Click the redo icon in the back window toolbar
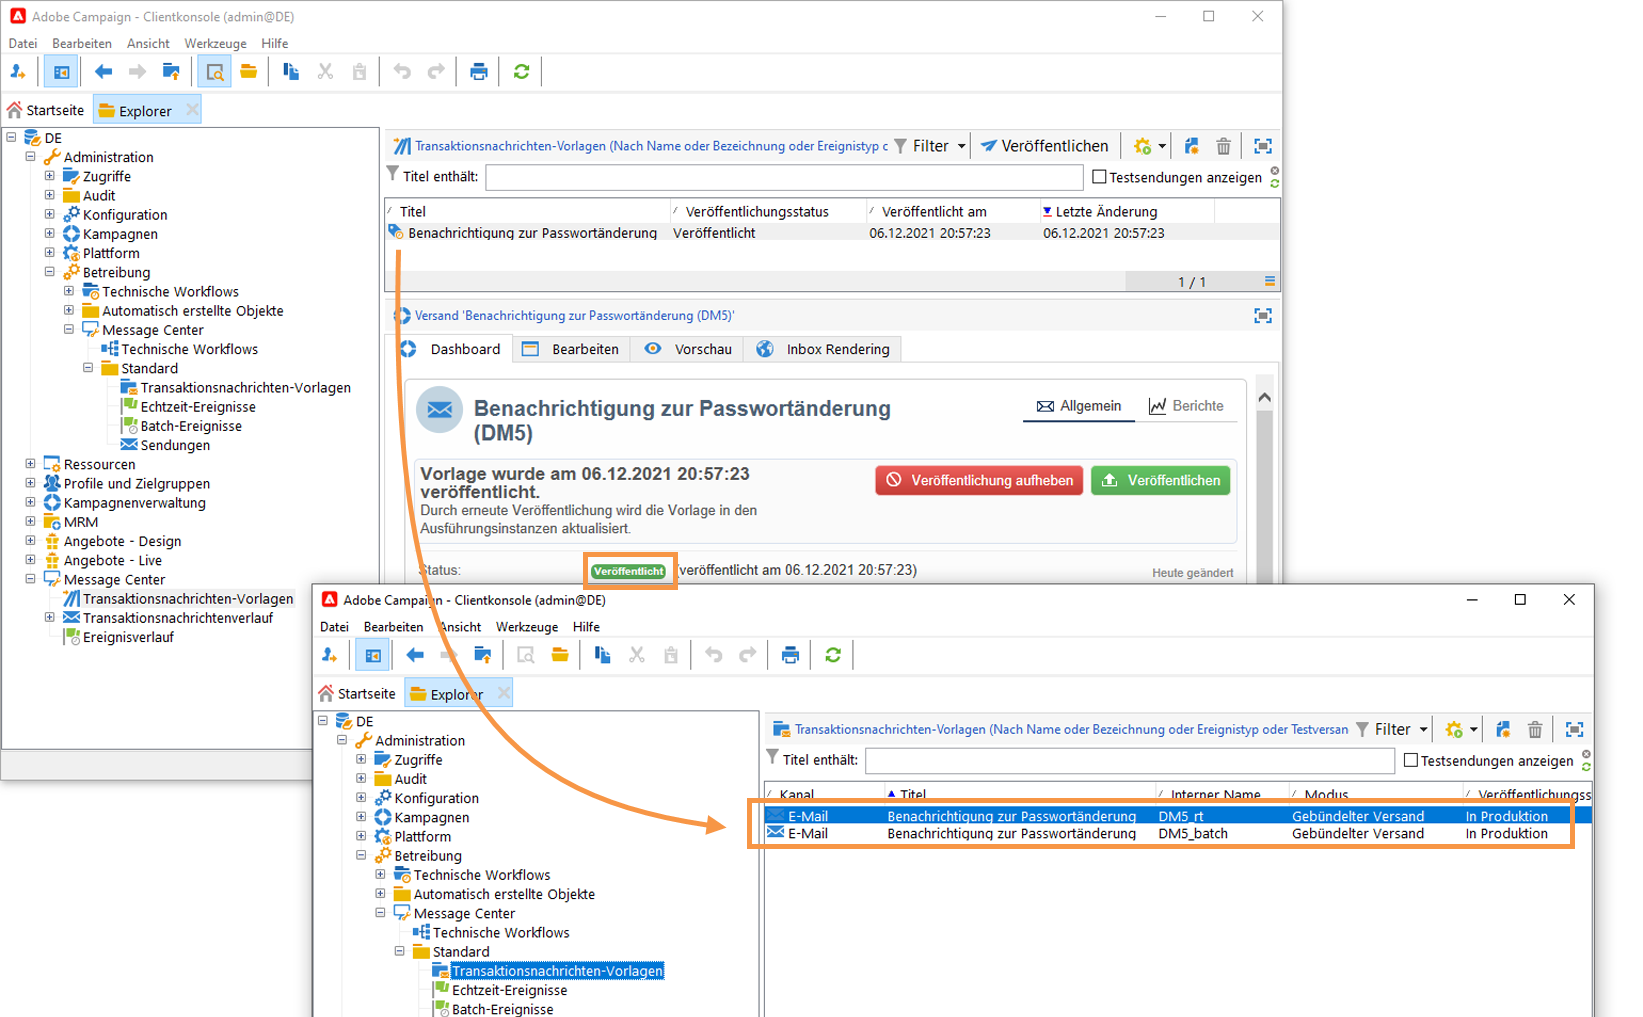The height and width of the screenshot is (1017, 1643). point(436,72)
